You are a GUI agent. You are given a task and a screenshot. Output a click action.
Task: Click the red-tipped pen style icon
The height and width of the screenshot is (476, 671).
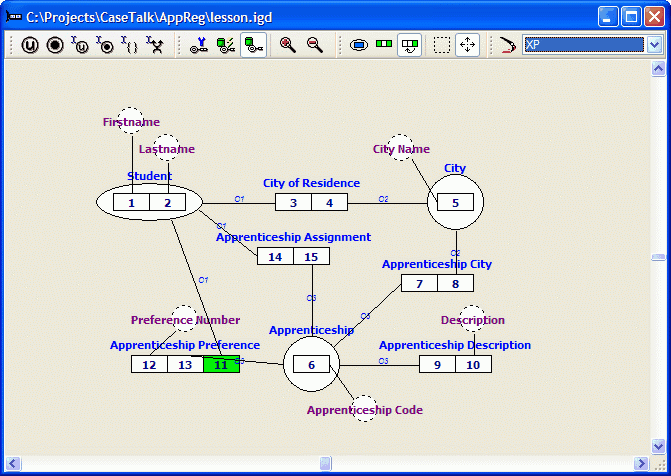pos(508,45)
